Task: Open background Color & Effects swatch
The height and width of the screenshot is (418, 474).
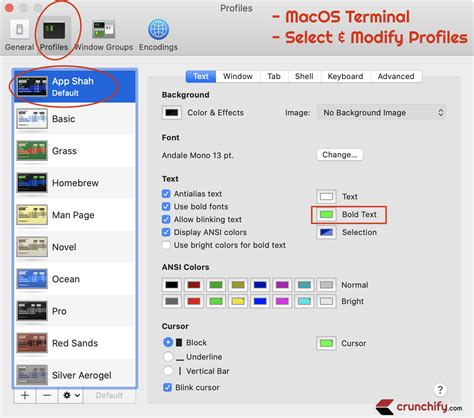Action: (172, 113)
